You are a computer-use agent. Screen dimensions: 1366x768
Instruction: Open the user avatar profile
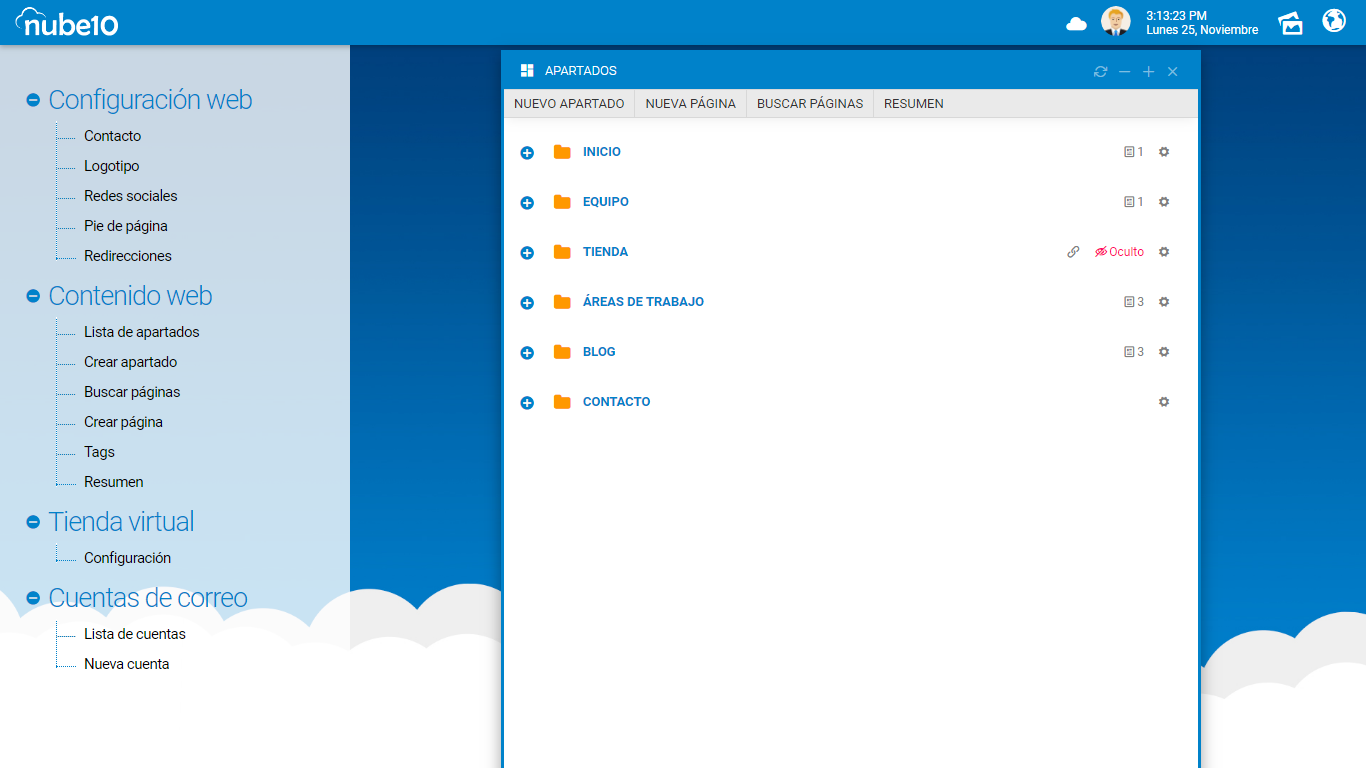pos(1115,21)
